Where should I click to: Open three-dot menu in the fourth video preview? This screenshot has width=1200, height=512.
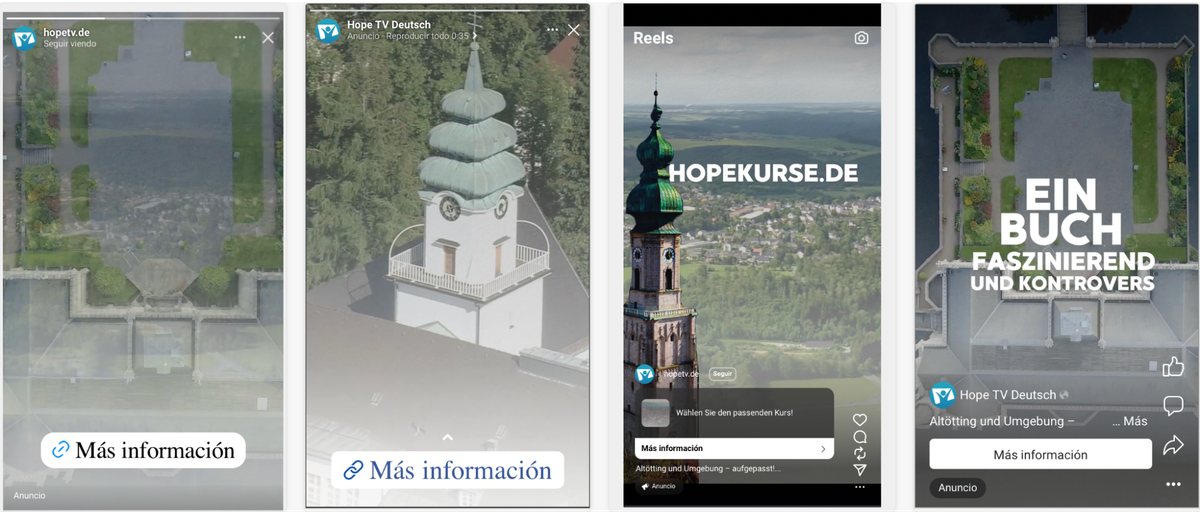pyautogui.click(x=1173, y=485)
